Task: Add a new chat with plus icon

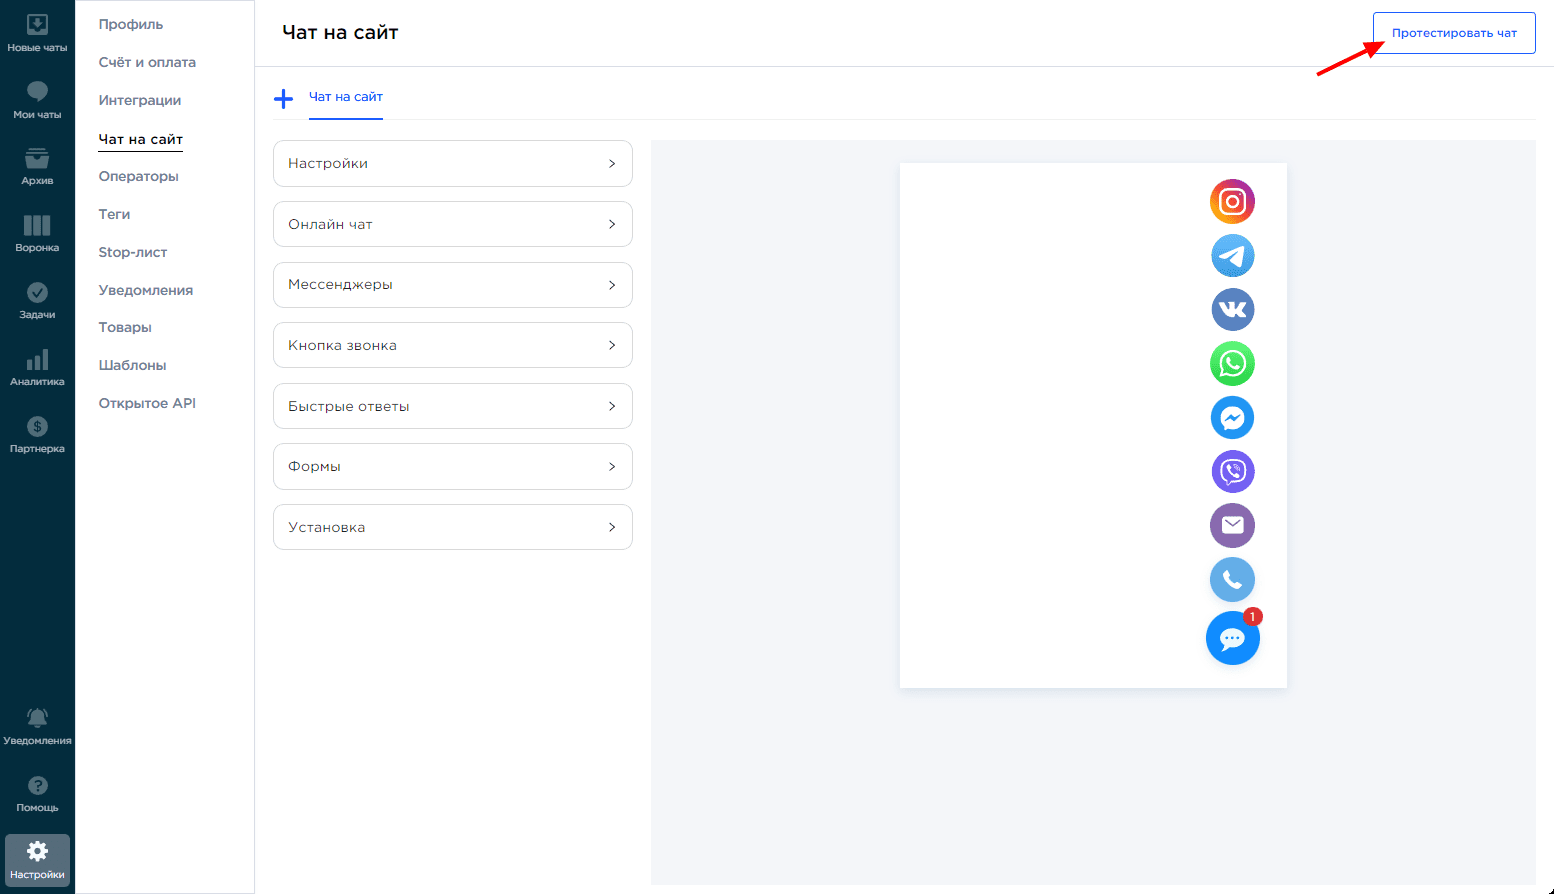Action: tap(284, 98)
